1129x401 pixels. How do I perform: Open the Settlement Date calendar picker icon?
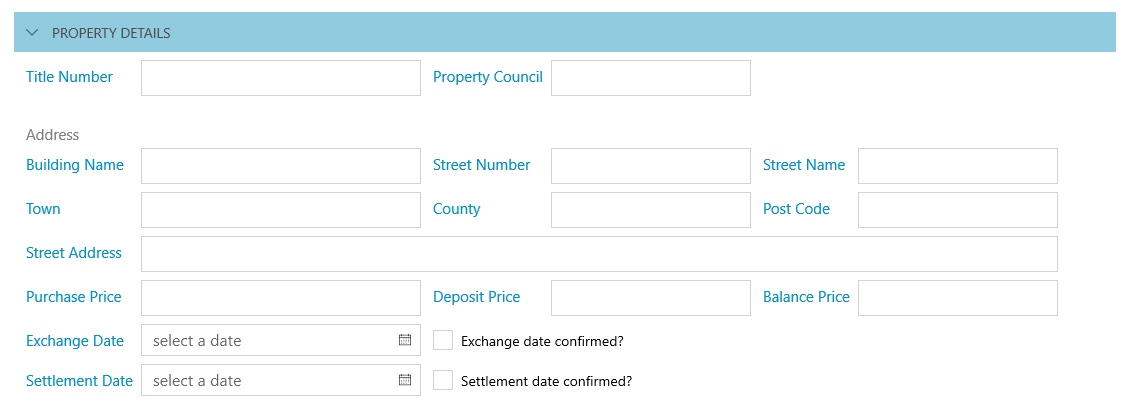[405, 380]
